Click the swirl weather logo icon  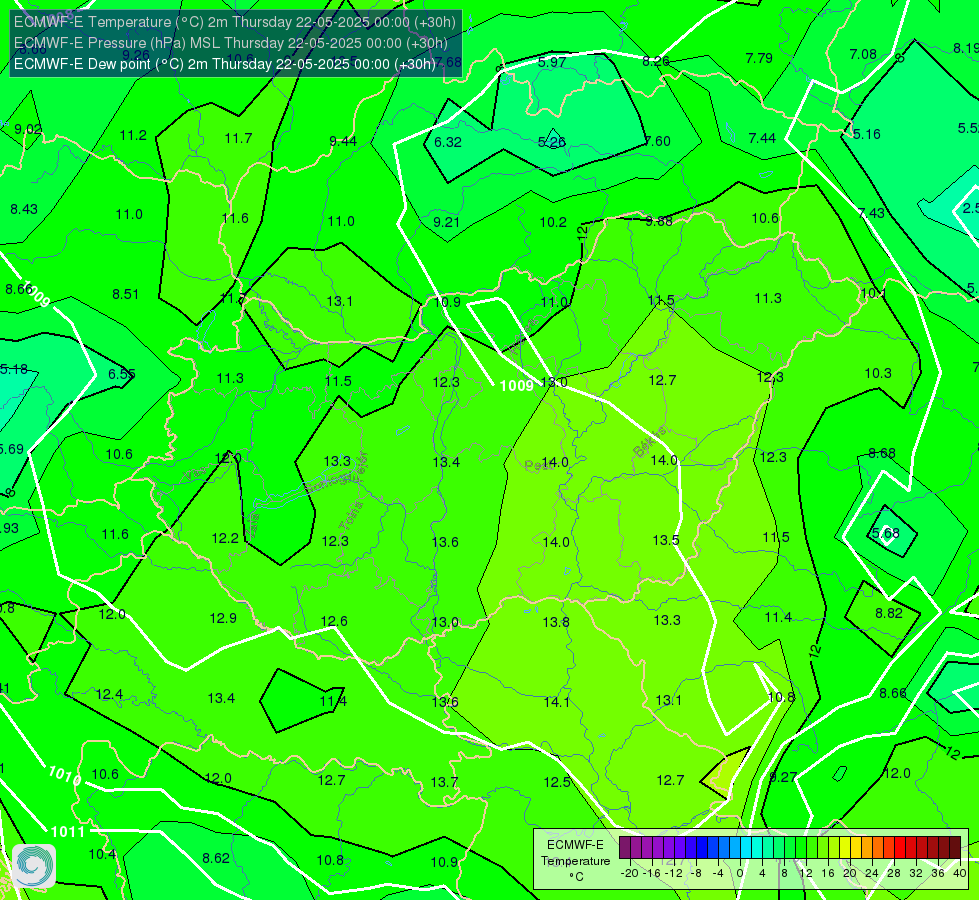tap(34, 866)
